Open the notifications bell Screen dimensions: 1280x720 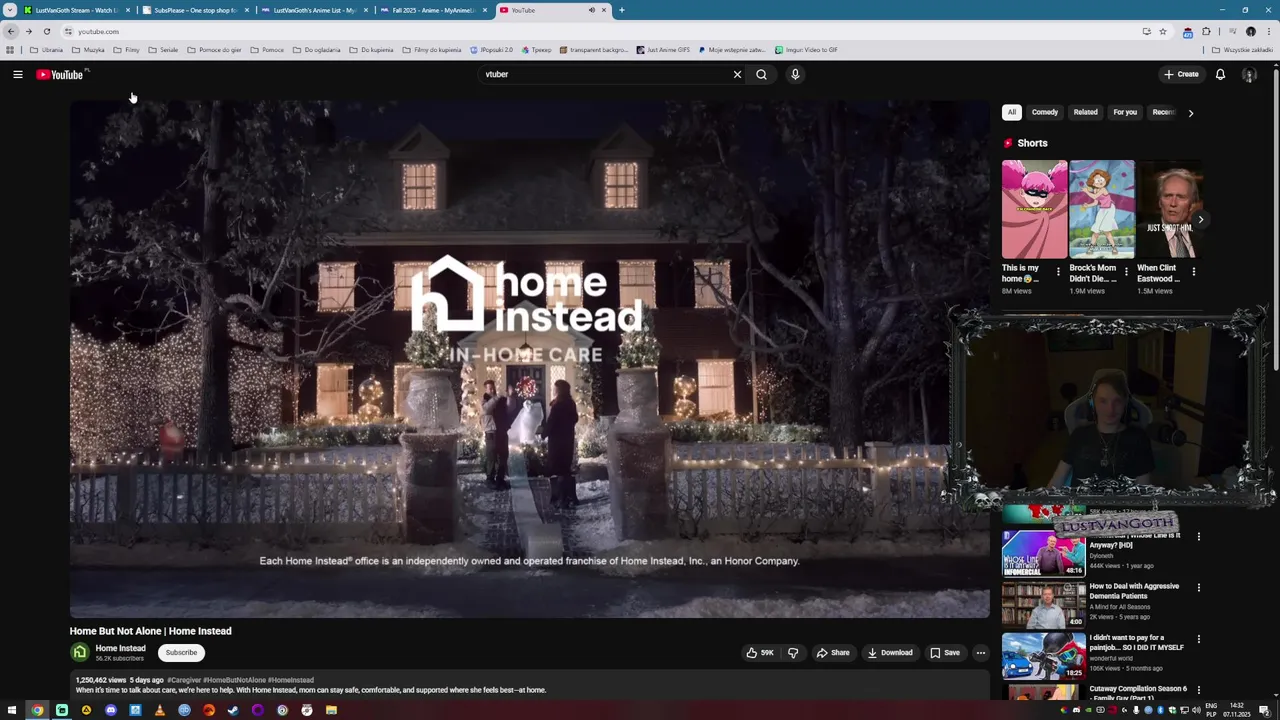tap(1220, 74)
